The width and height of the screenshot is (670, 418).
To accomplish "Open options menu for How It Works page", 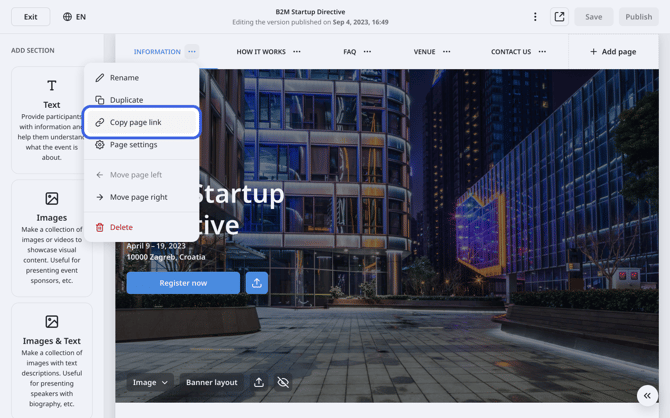I will 297,52.
